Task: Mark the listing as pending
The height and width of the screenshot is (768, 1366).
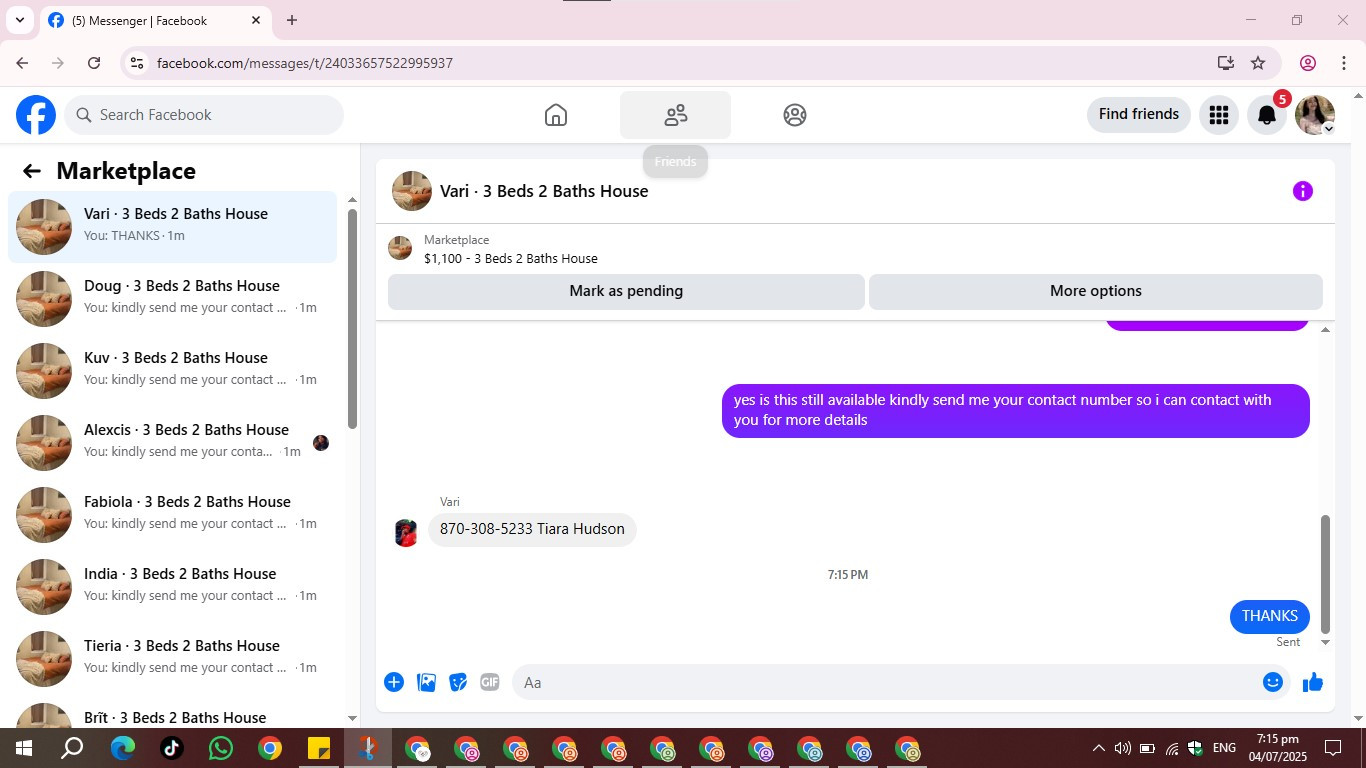Action: (x=626, y=291)
